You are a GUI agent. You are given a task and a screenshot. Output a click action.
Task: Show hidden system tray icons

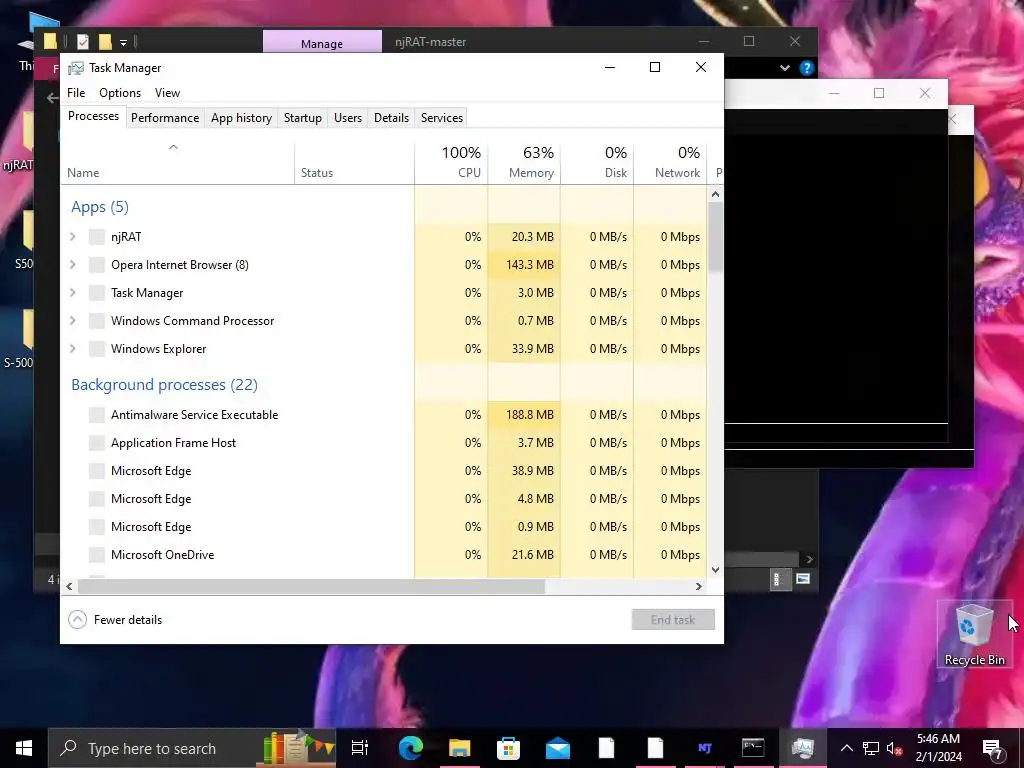pos(846,748)
